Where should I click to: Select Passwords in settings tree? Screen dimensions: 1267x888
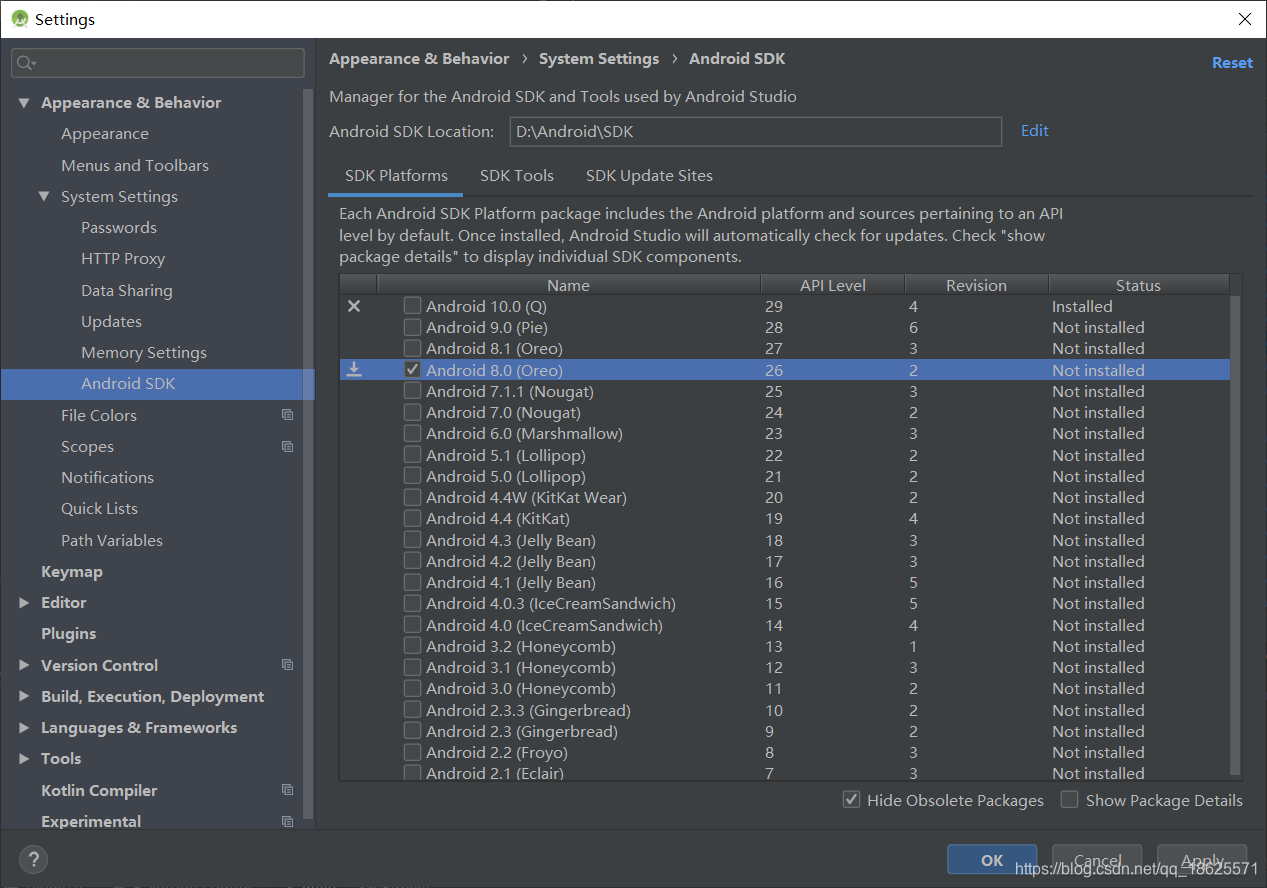coord(119,227)
